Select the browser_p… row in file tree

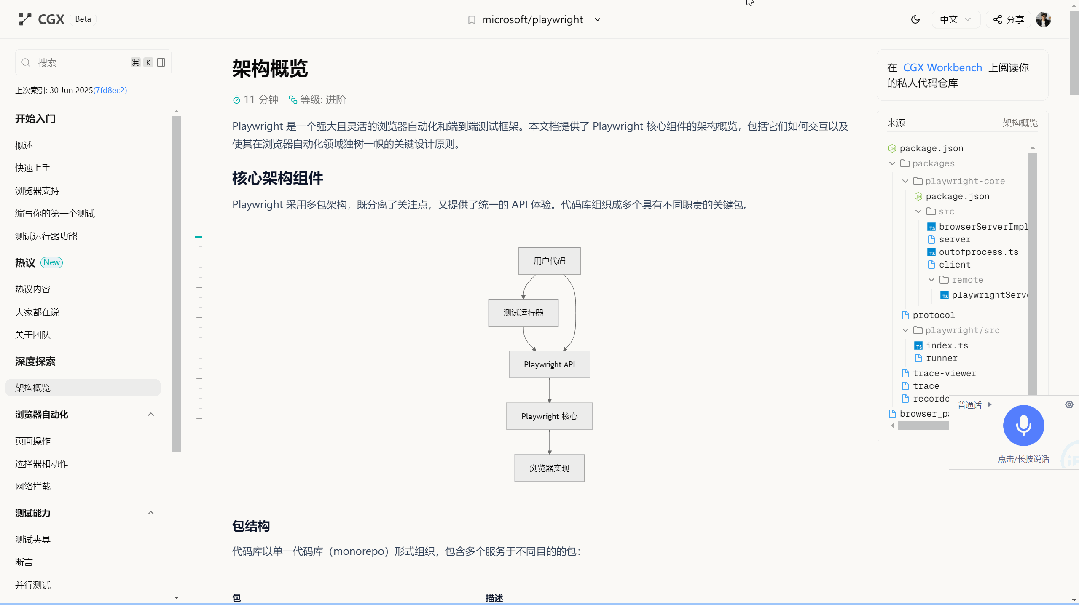click(919, 414)
